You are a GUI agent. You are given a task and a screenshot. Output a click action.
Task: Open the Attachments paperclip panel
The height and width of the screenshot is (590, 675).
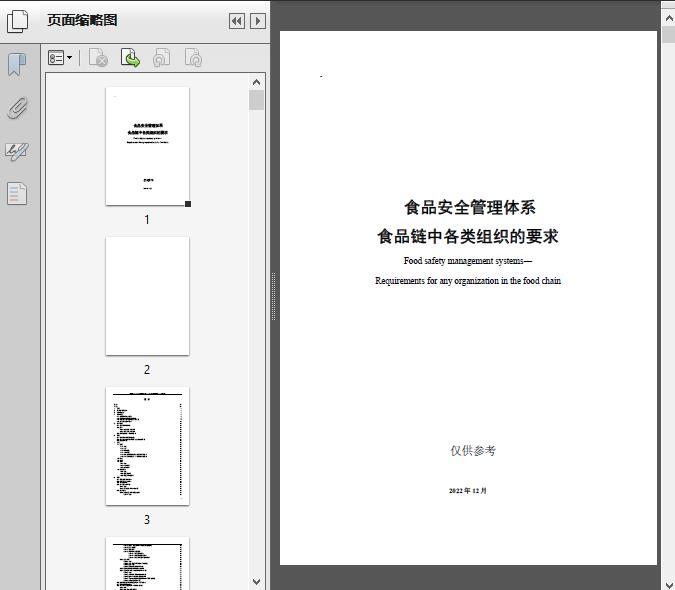pos(18,108)
